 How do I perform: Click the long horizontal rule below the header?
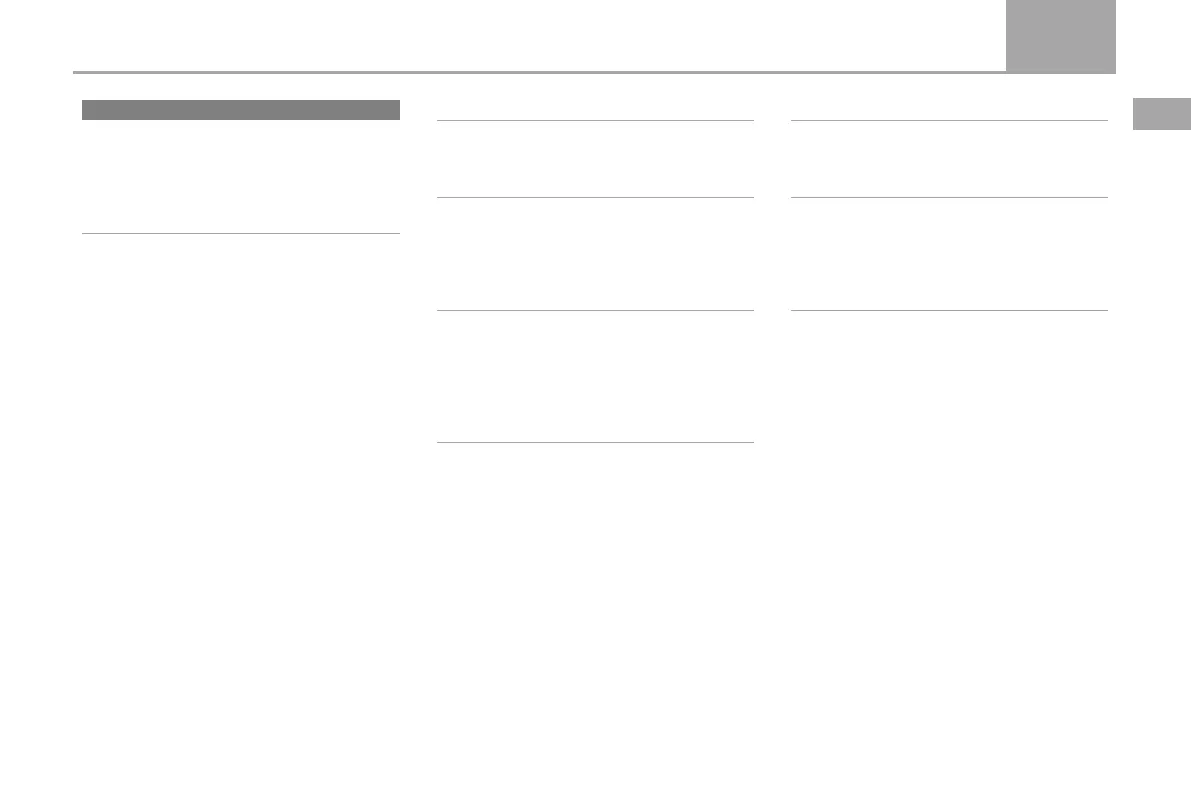(x=539, y=72)
